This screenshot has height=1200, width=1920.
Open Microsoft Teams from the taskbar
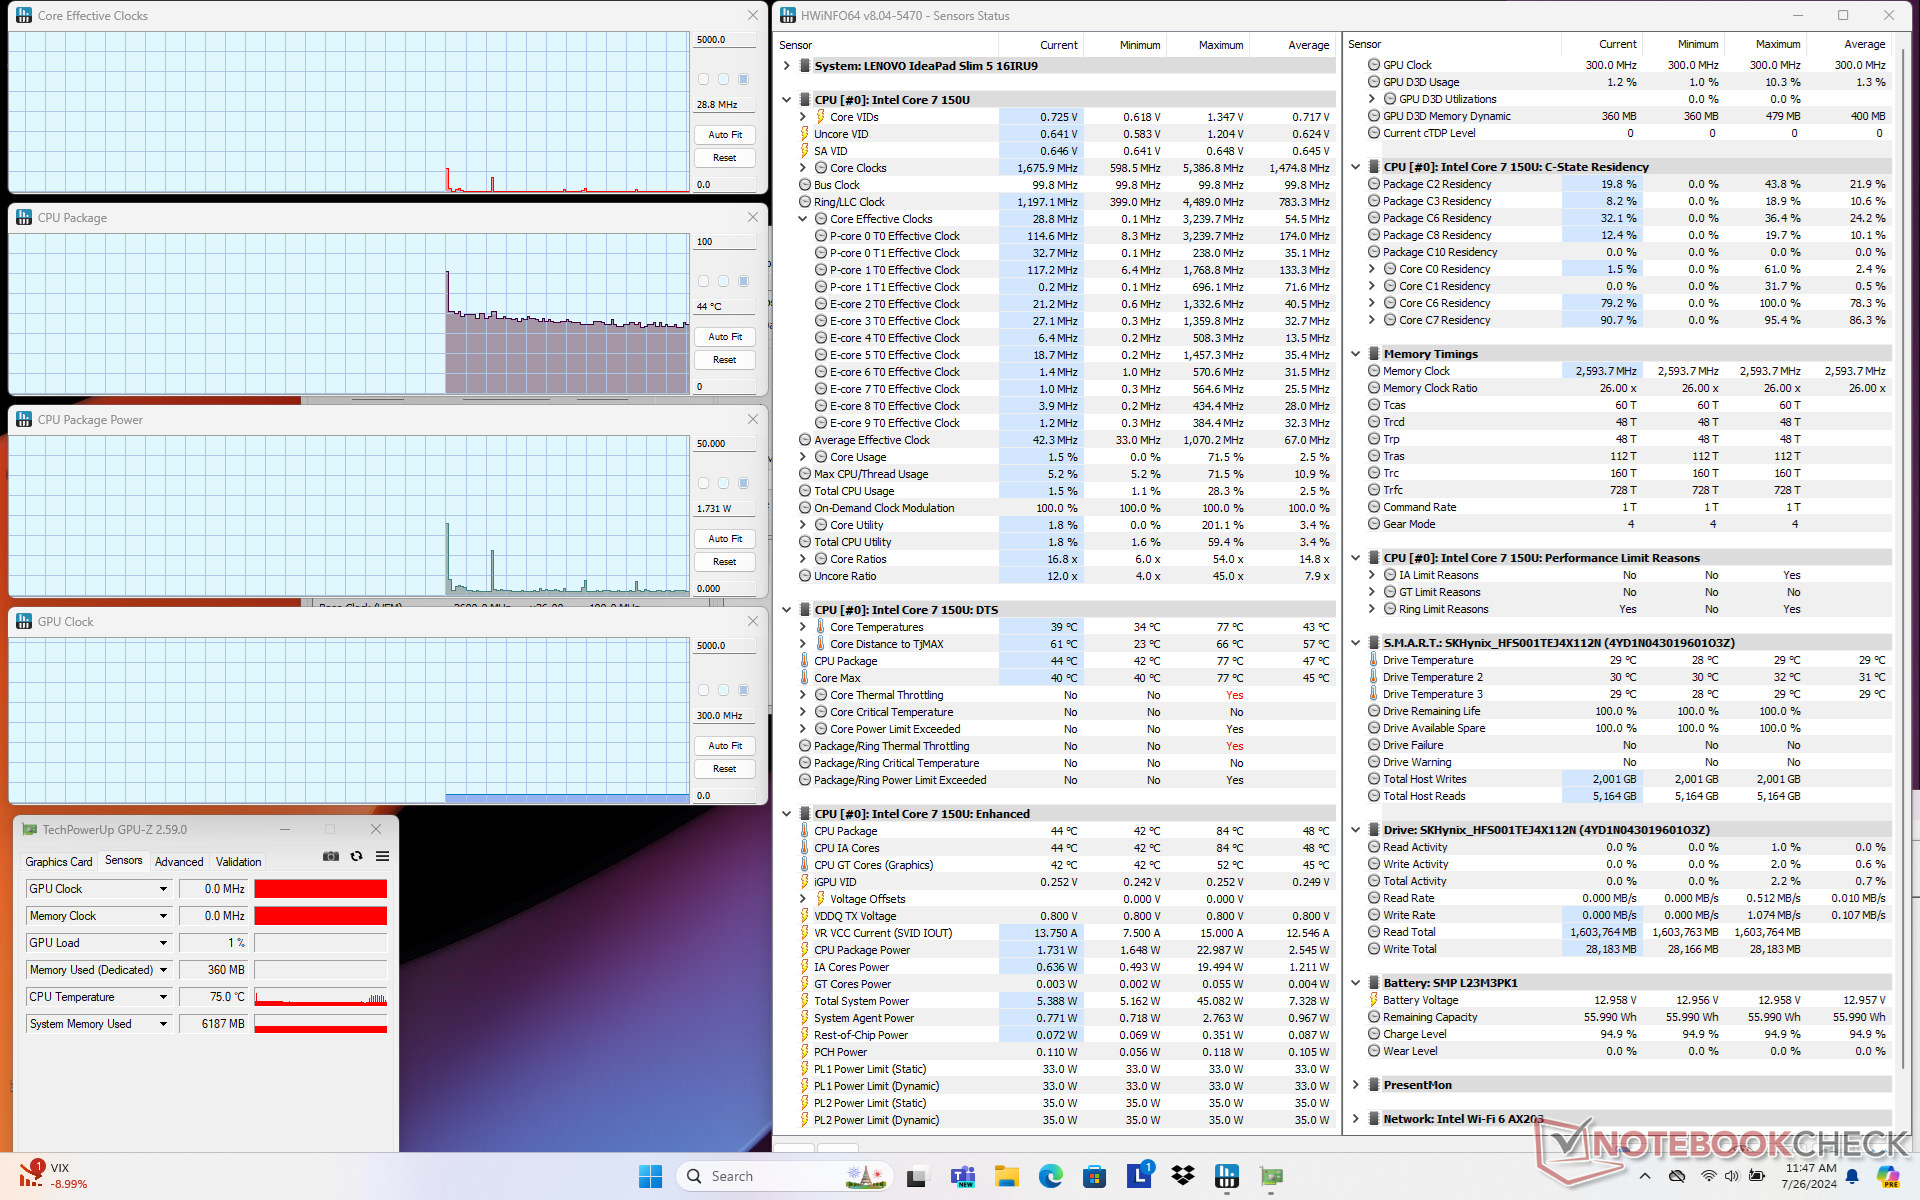962,1176
